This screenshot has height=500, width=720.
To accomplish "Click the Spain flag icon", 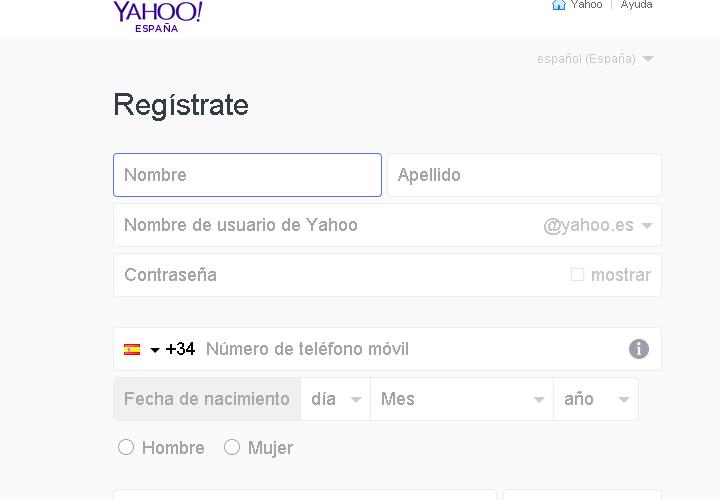I will [x=132, y=349].
